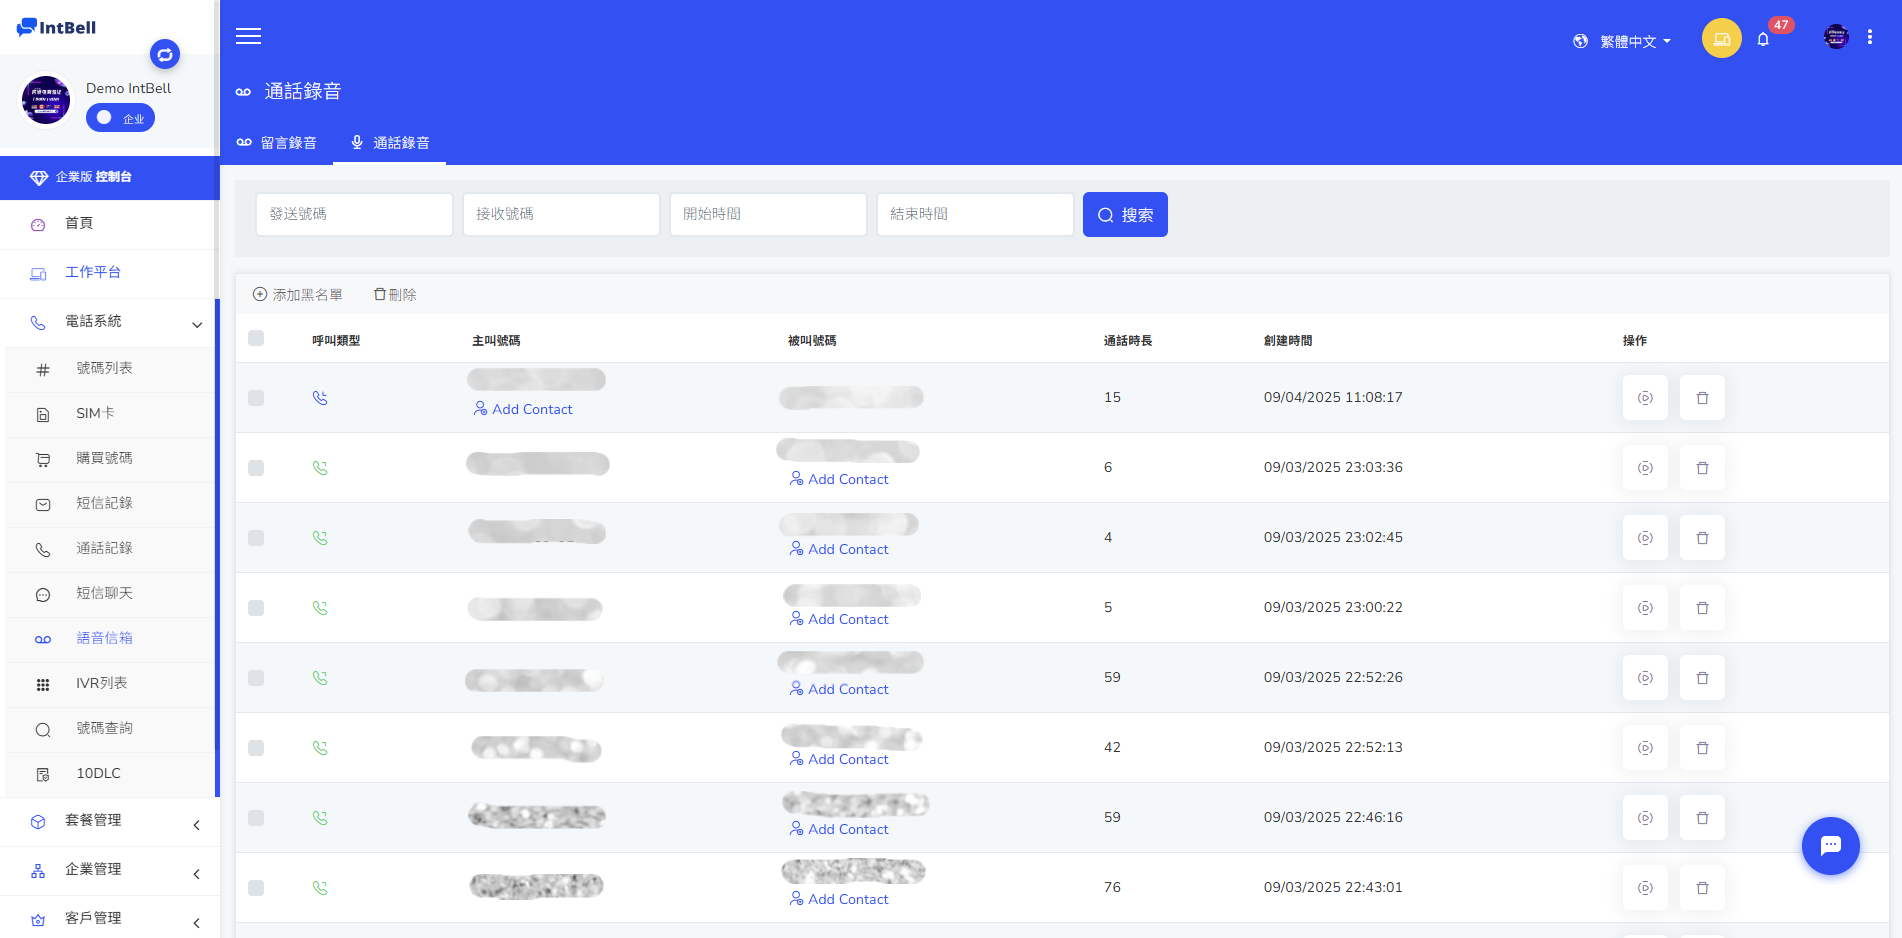The image size is (1902, 938).
Task: Check the row created 09/03/2025 23:00:22
Action: point(256,608)
